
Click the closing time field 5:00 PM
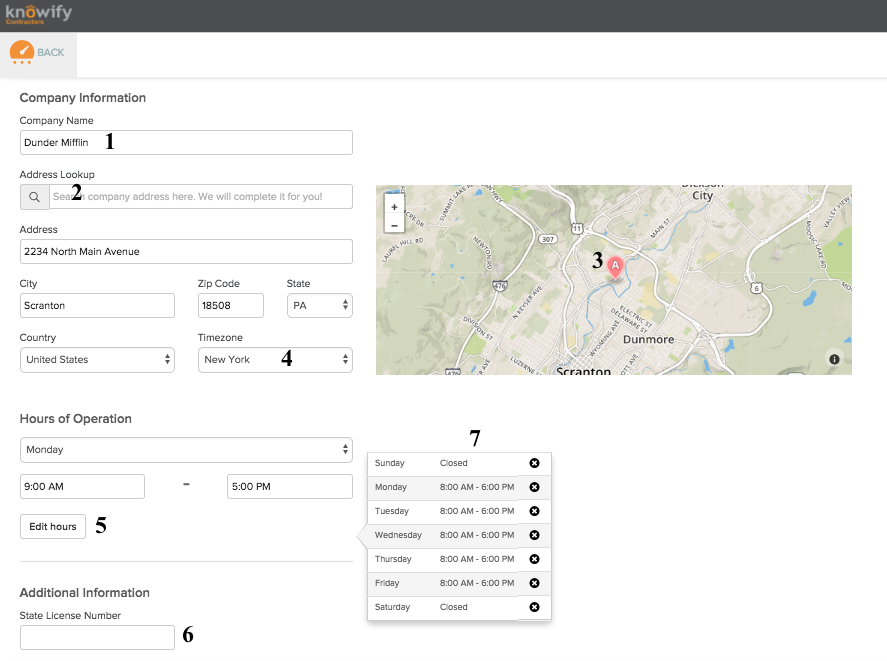click(x=290, y=487)
